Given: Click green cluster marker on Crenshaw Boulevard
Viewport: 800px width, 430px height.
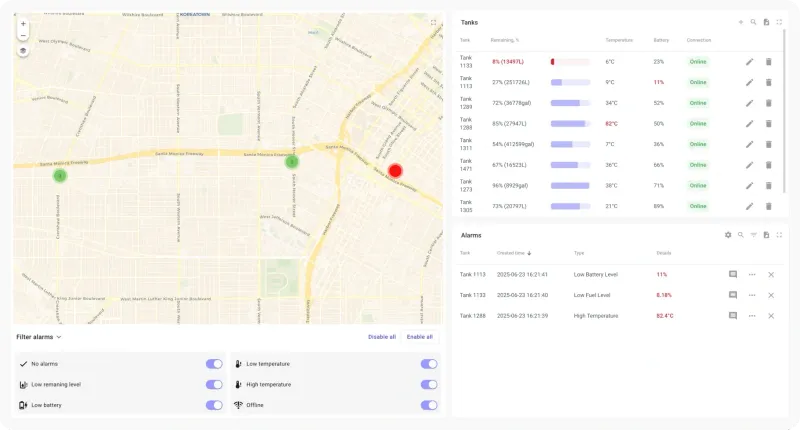Looking at the screenshot, I should coord(60,176).
